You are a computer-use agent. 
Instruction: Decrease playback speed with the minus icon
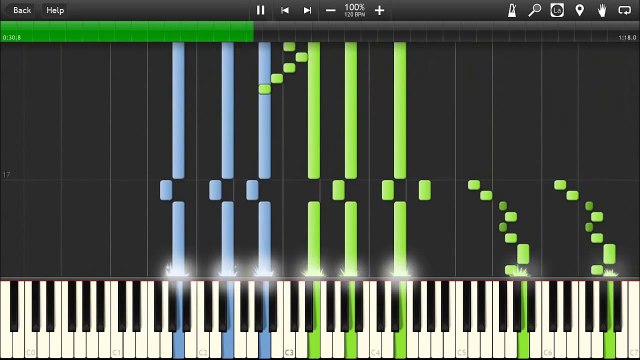[331, 10]
